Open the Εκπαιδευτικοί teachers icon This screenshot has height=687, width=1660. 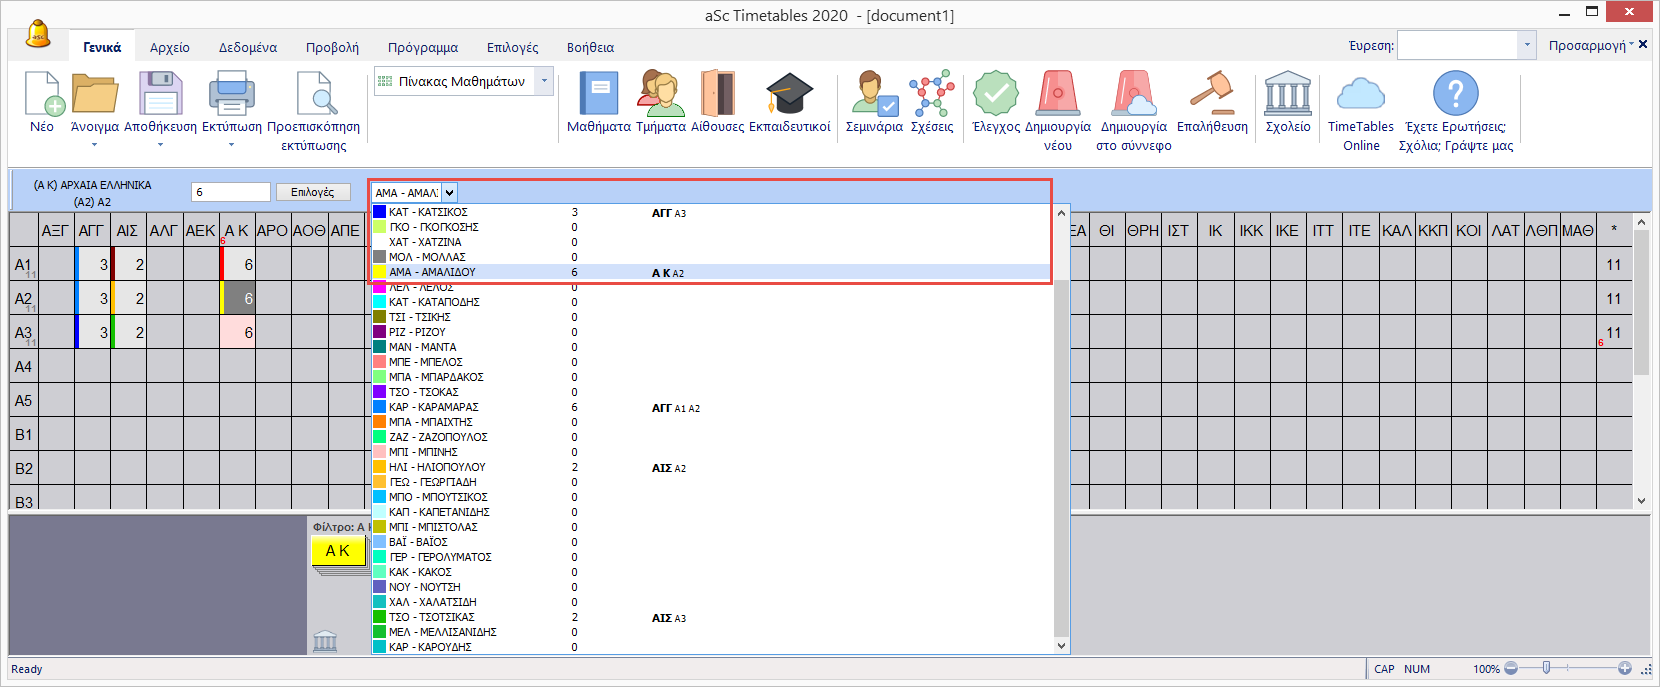click(789, 95)
